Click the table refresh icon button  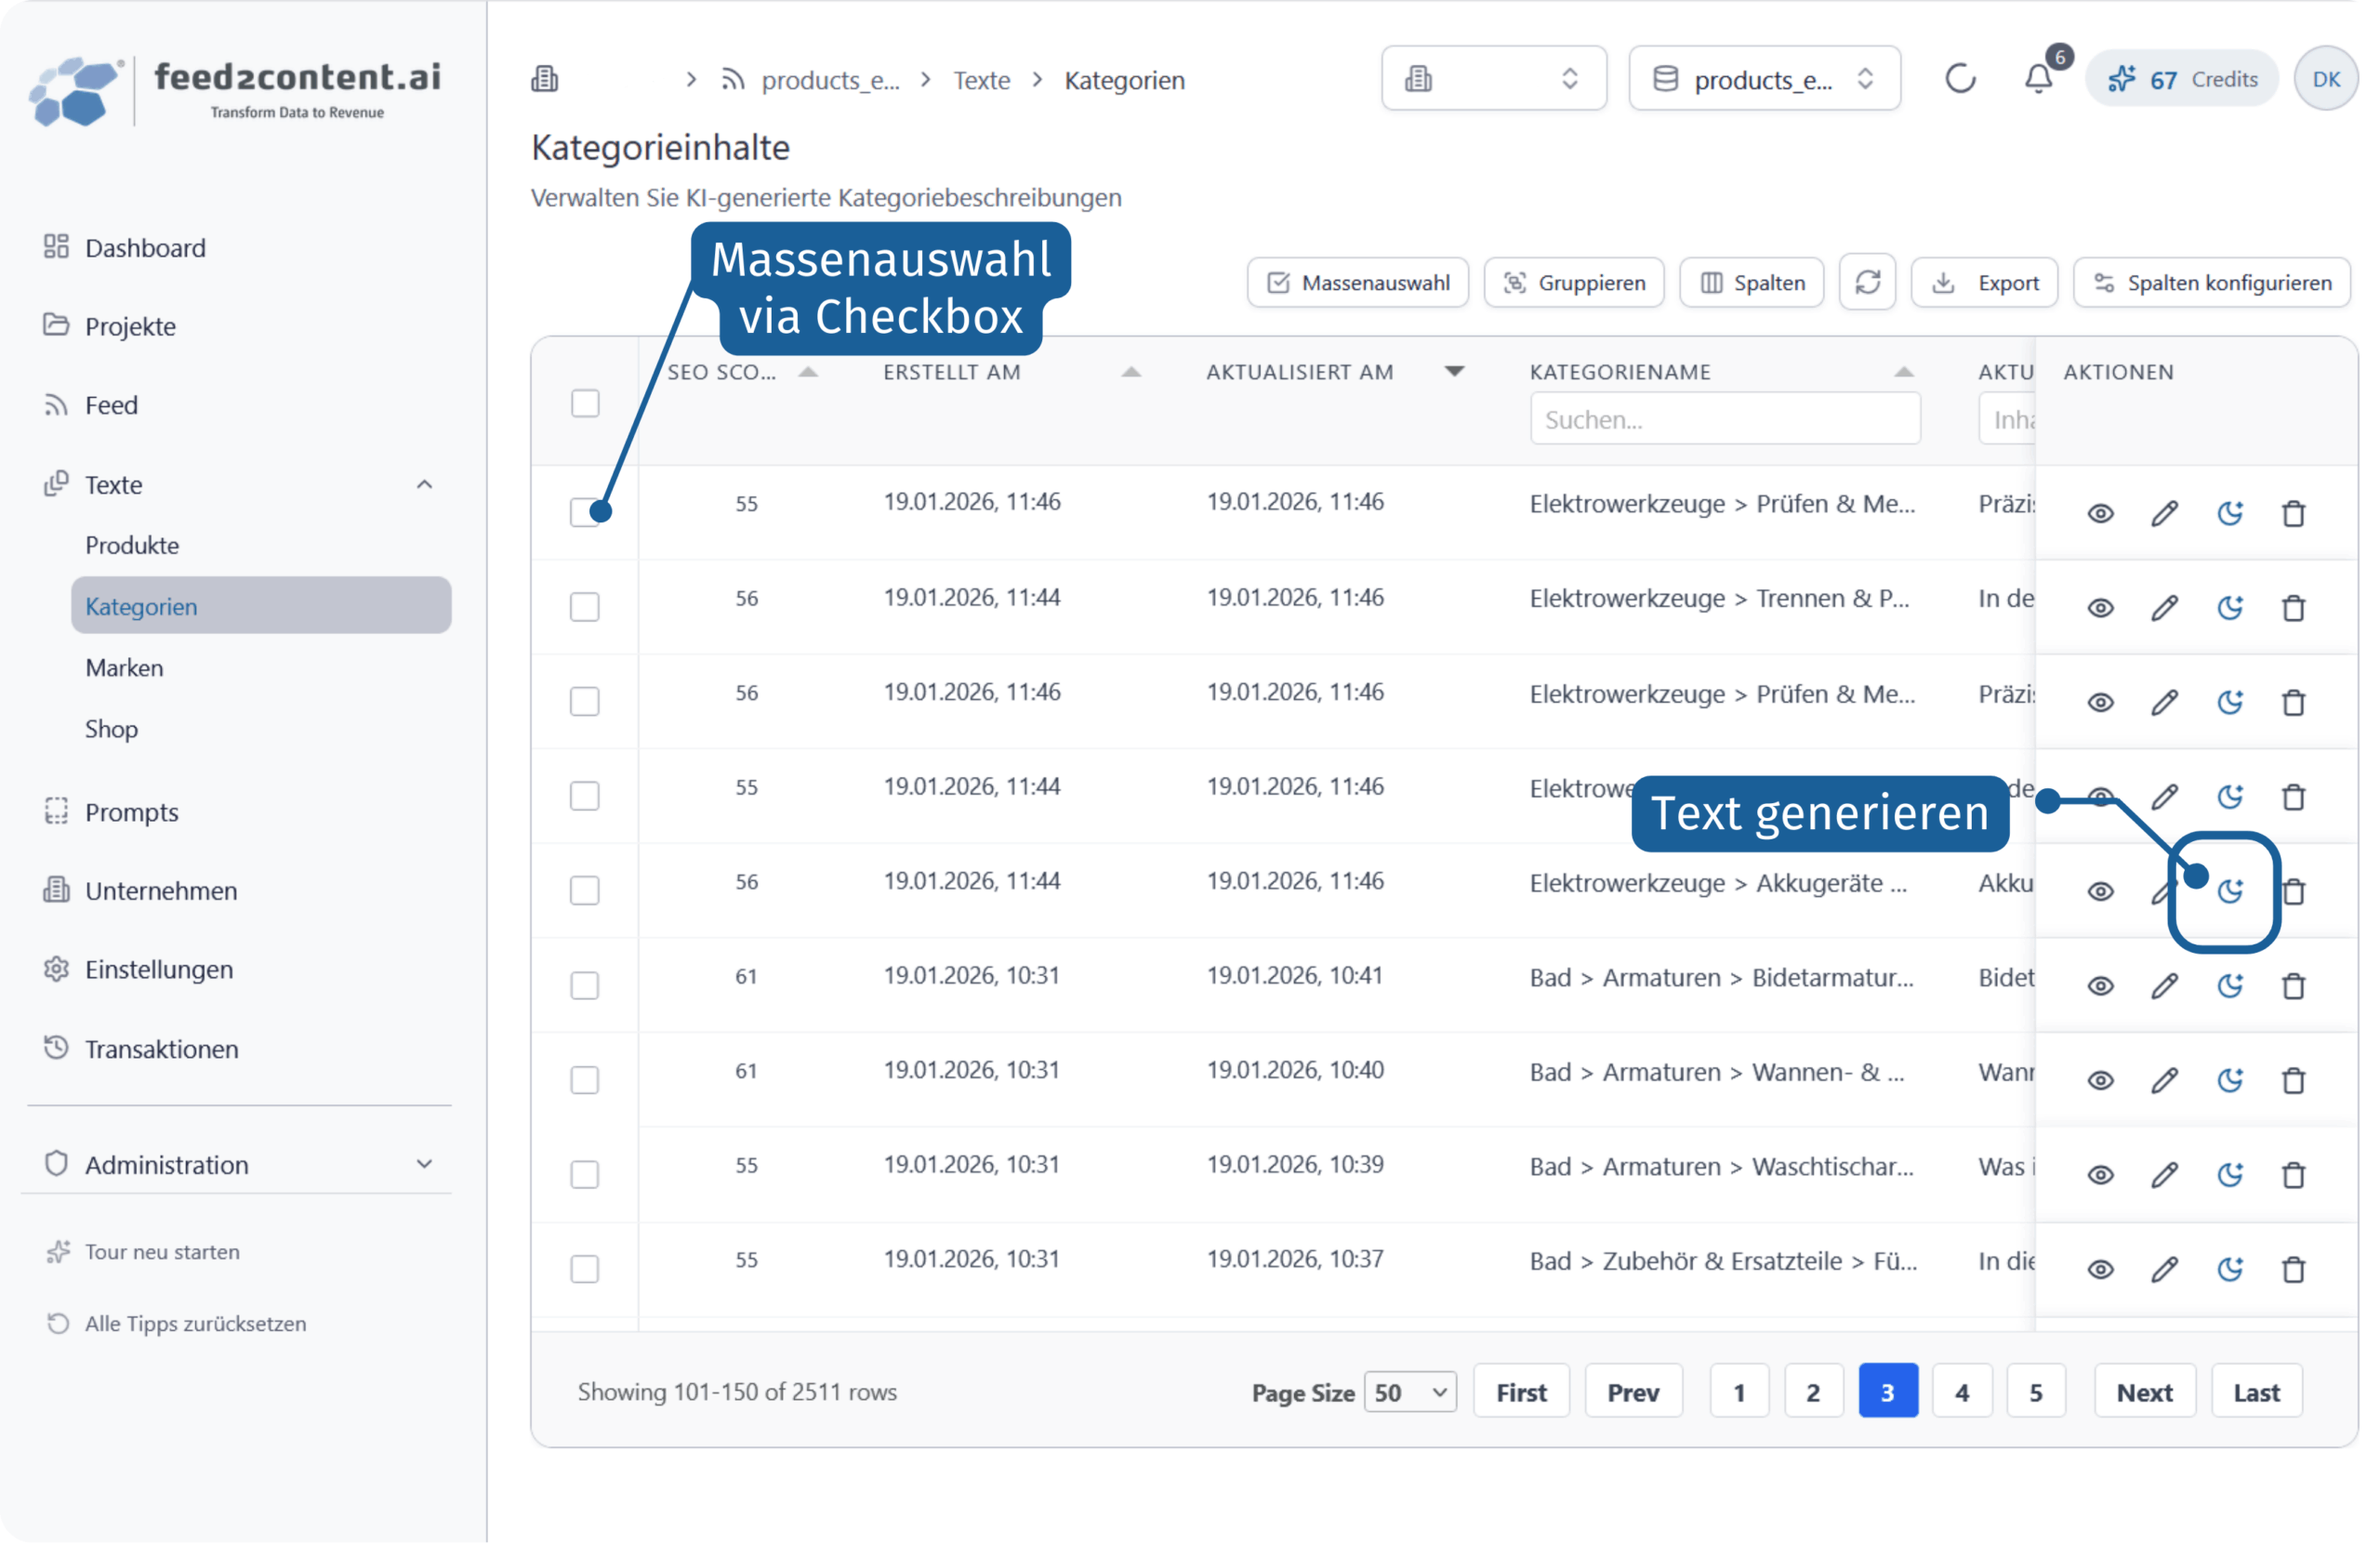1867,283
